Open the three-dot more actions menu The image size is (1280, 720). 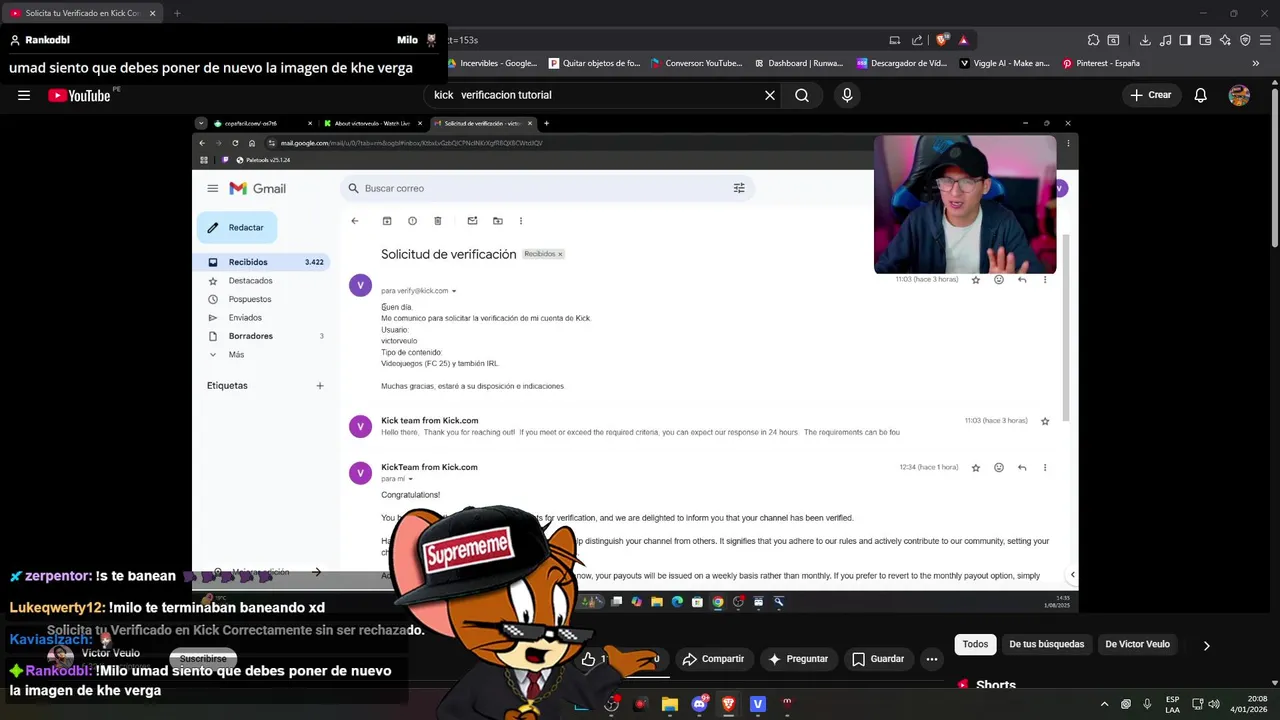point(932,659)
